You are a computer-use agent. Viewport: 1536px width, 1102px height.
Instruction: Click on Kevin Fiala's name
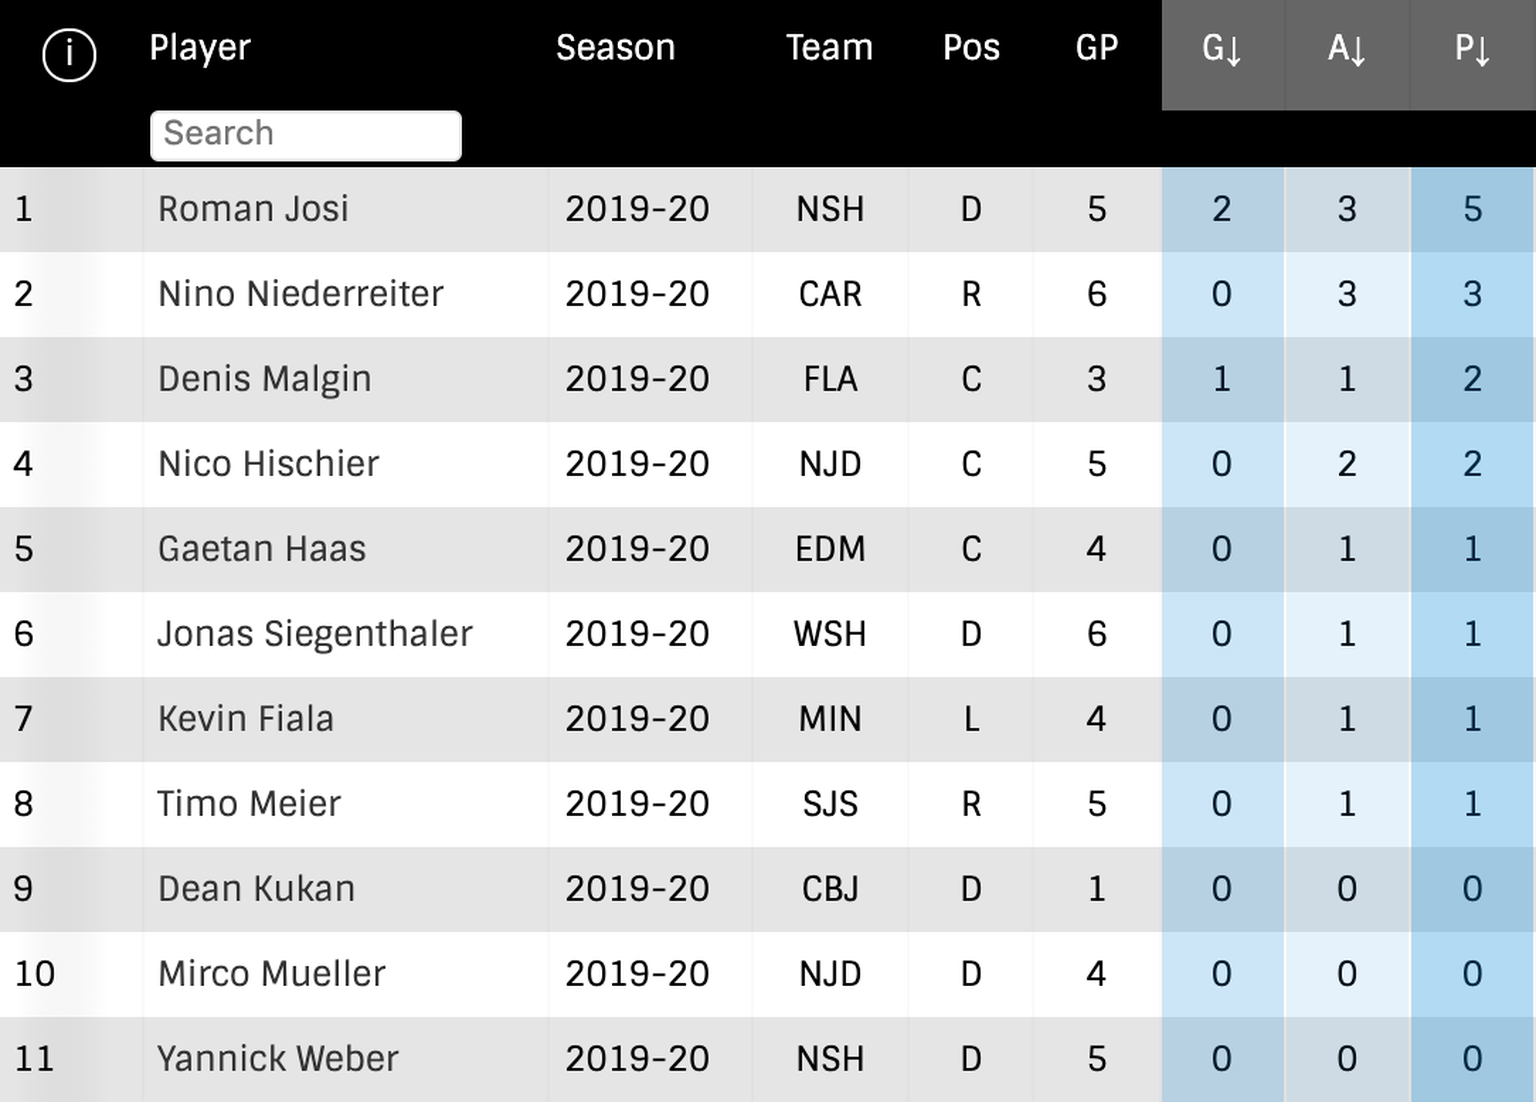(x=245, y=719)
